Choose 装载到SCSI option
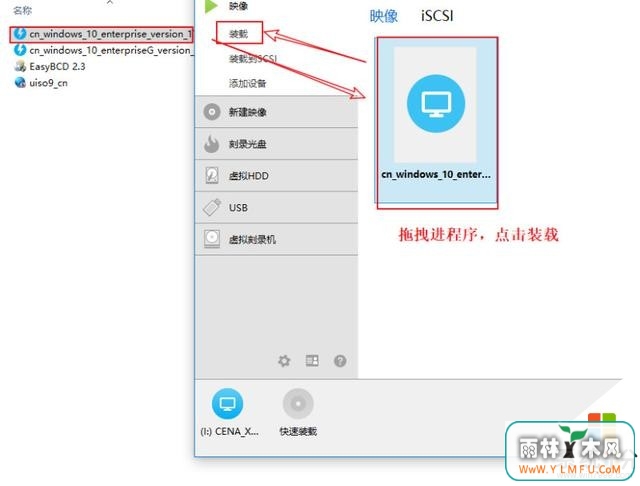Viewport: 640px width, 486px height. 253,59
